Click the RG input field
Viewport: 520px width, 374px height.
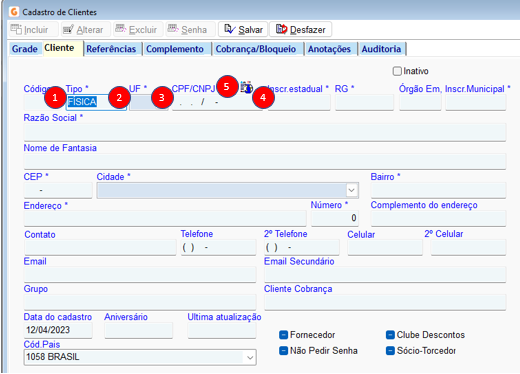click(364, 102)
